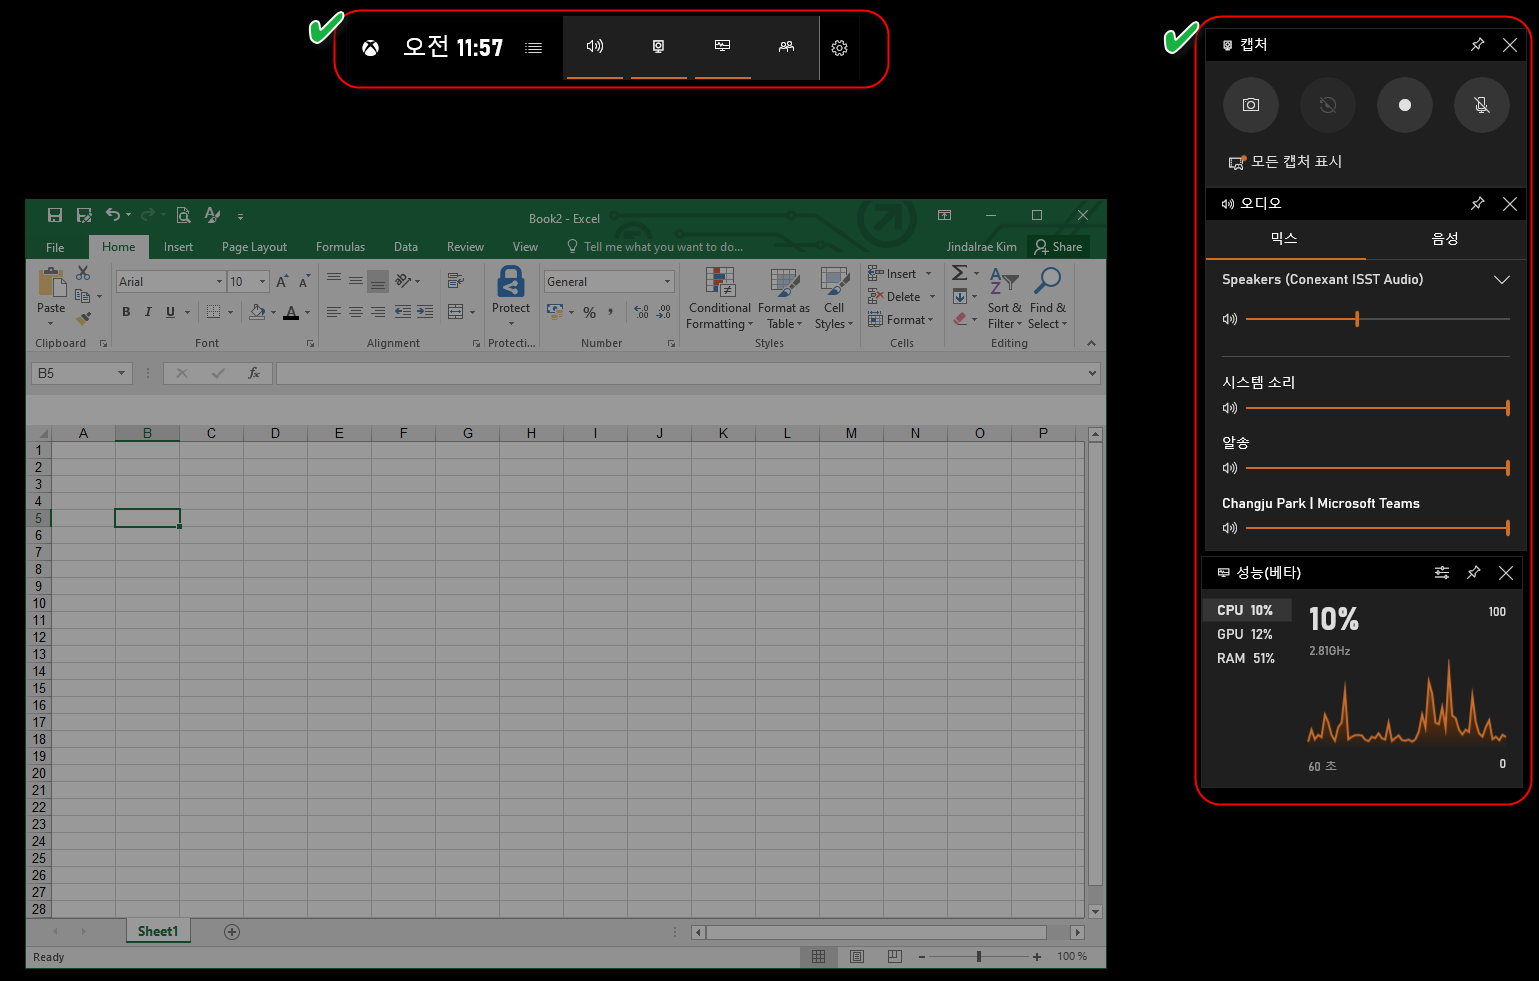Take a screenshot with the camera button

(1251, 105)
